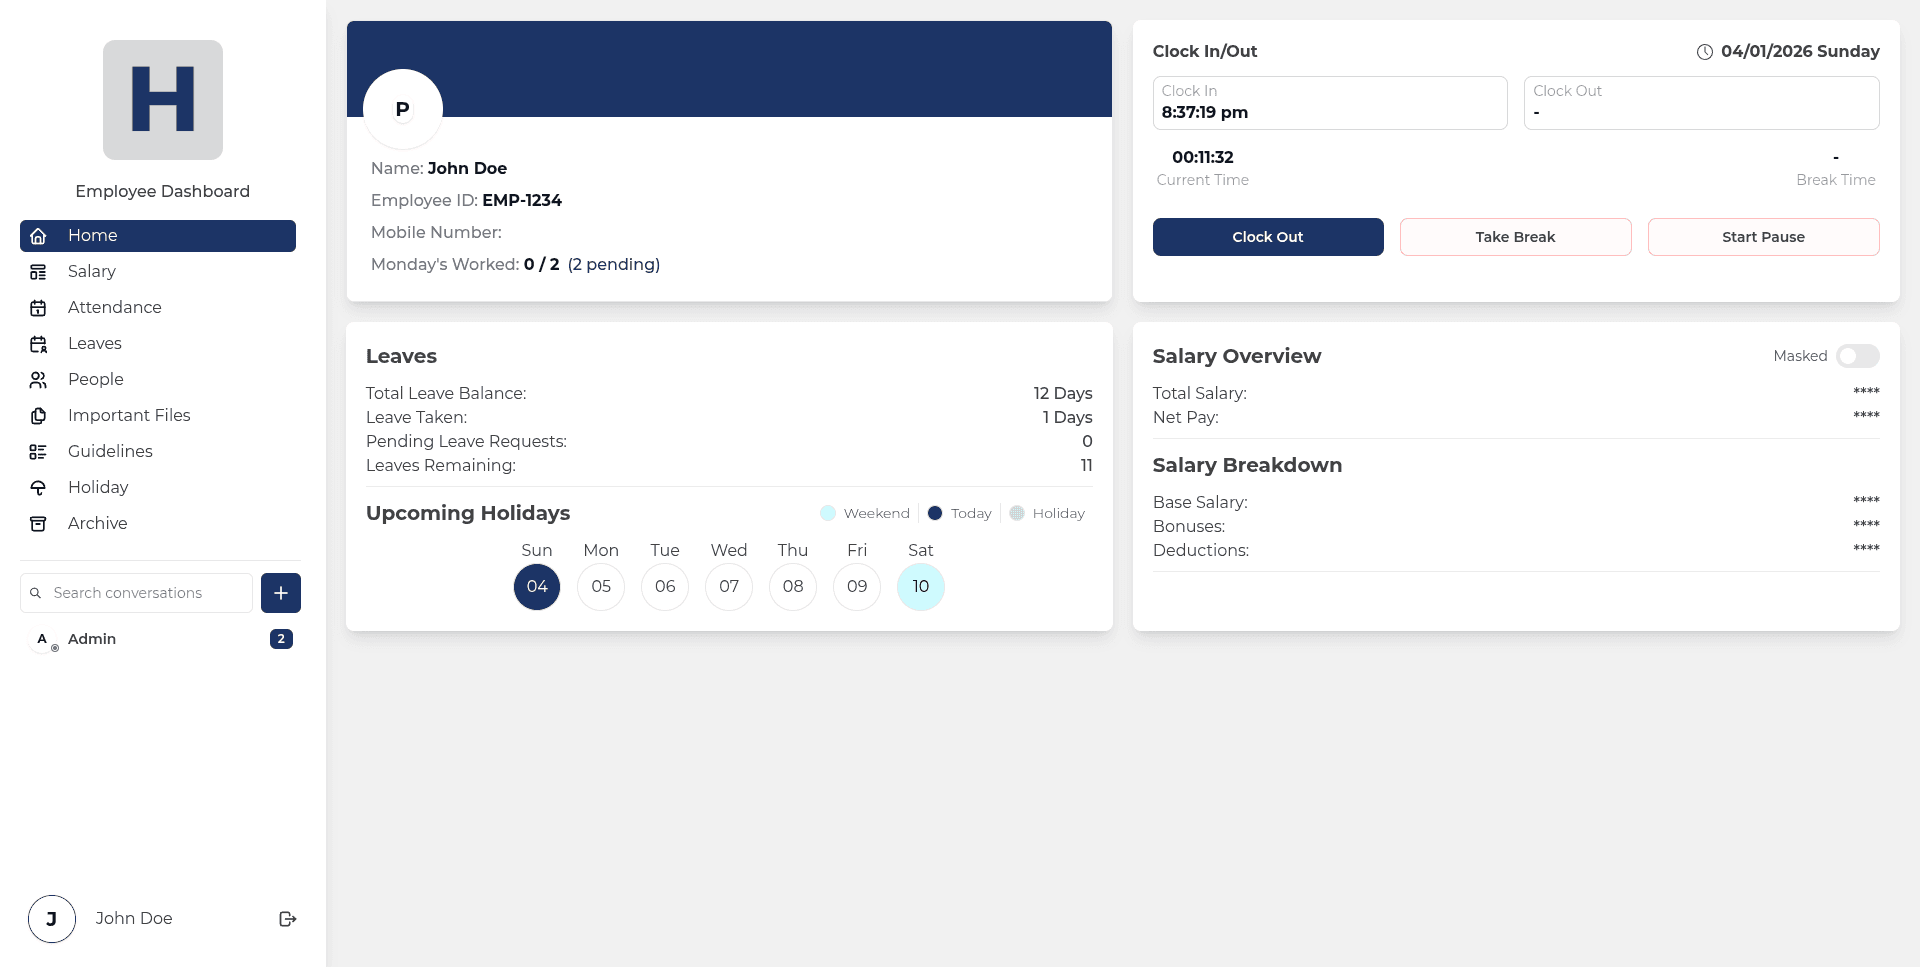Start a new conversation with plus button
The image size is (1920, 967).
click(x=281, y=593)
